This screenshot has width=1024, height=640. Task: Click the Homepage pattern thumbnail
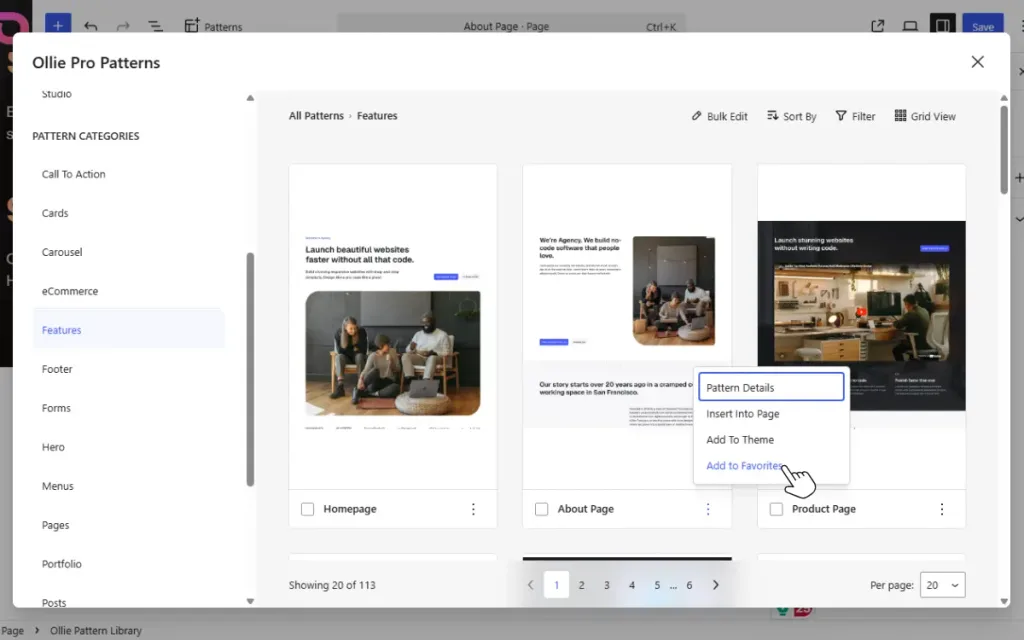[x=392, y=327]
